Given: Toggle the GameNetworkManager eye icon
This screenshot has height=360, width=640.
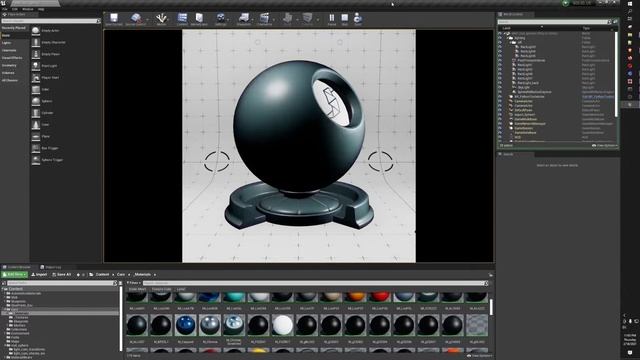Looking at the screenshot, I should (500, 123).
